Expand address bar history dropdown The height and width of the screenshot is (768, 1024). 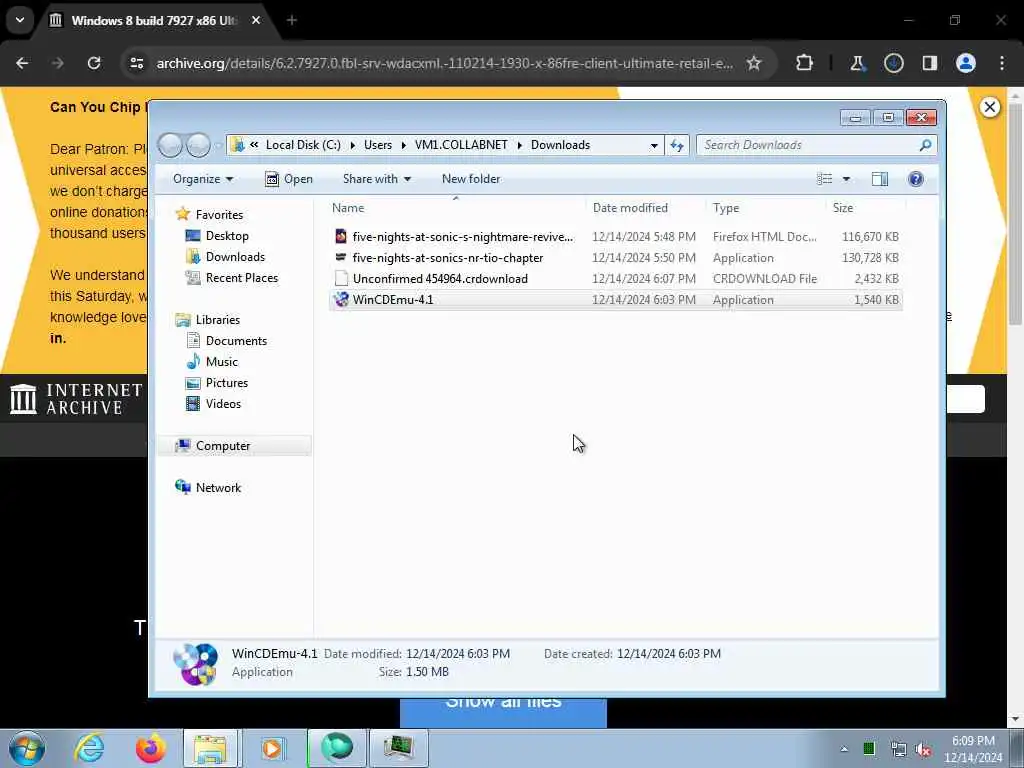tap(654, 145)
